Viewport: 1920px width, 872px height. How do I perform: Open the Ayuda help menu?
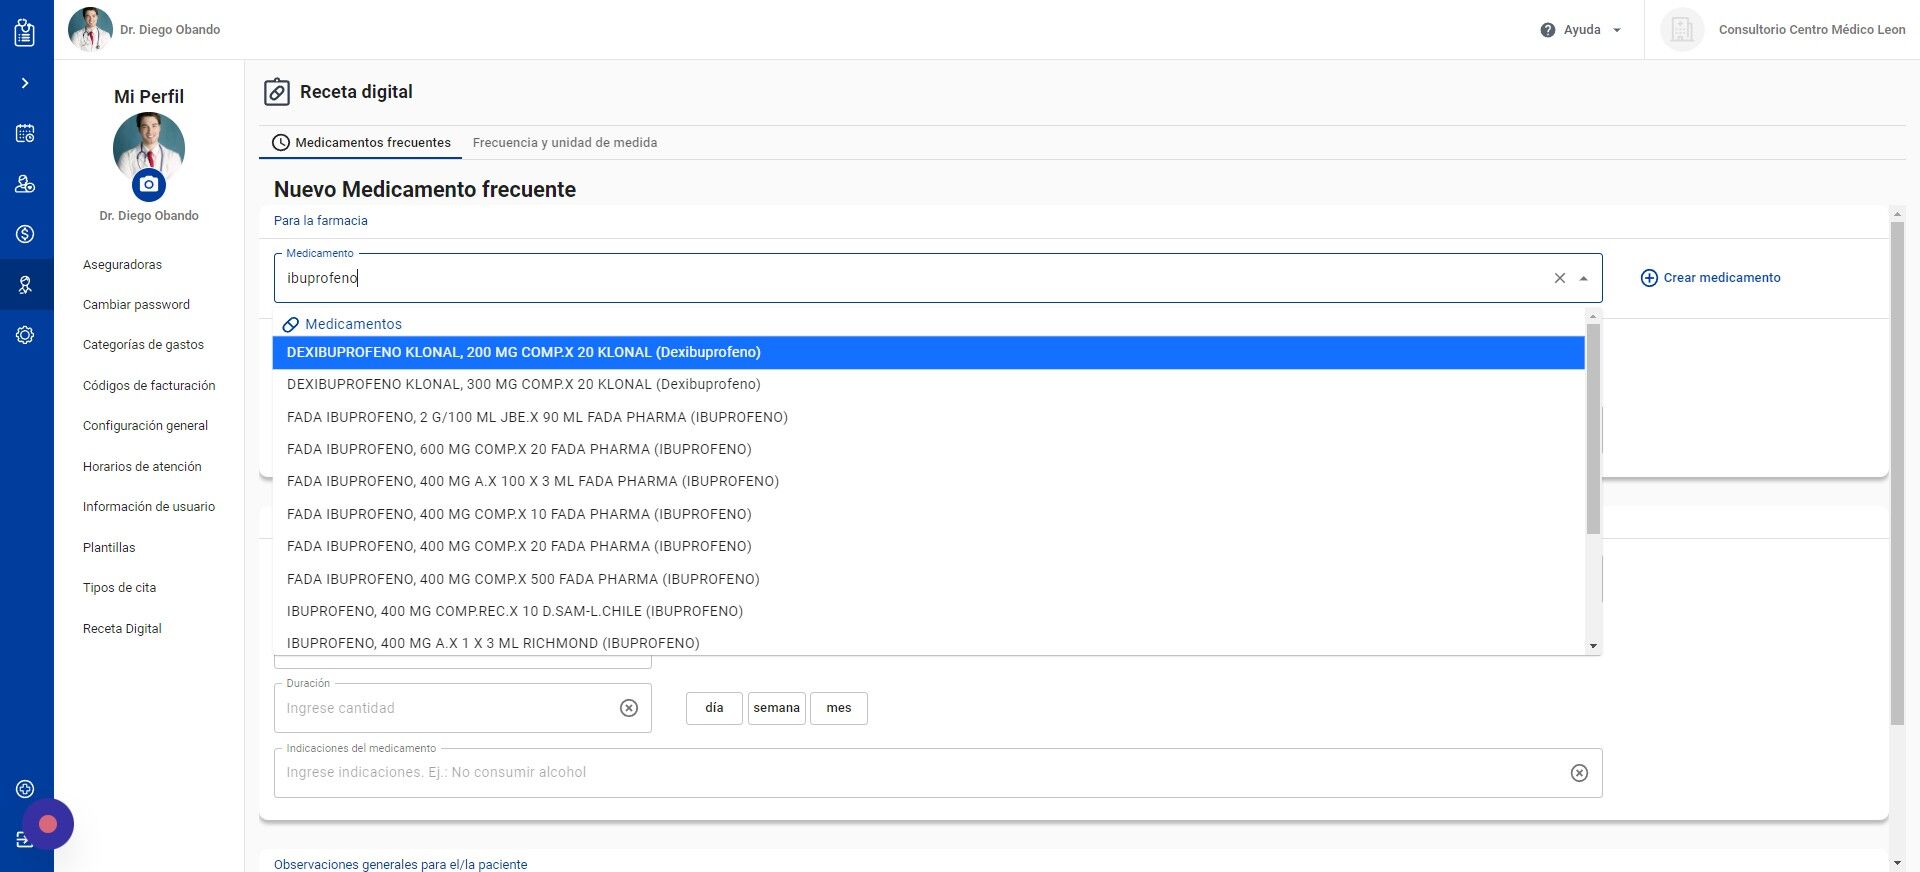pos(1581,30)
